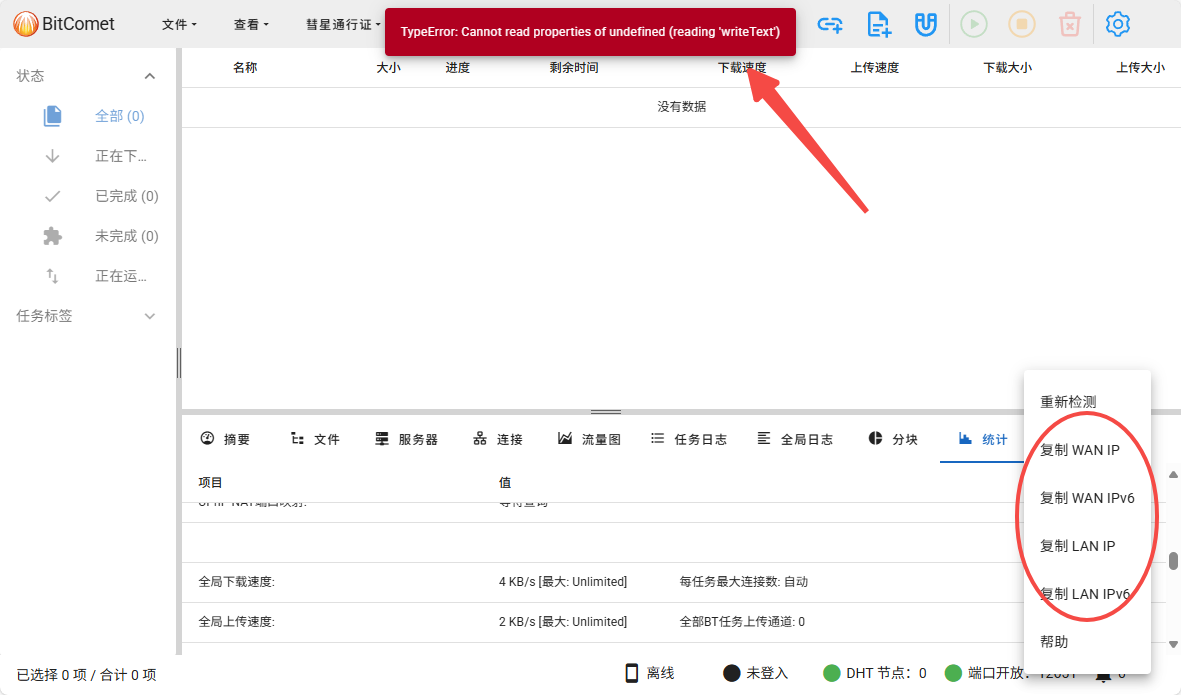Switch to the 流量图 tab

pos(590,439)
